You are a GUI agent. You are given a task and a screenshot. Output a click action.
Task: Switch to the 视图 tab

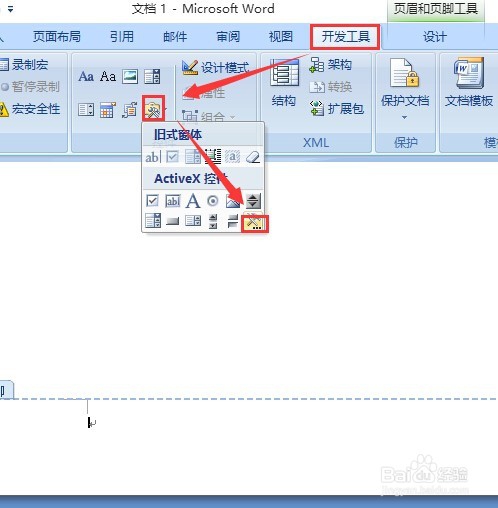(x=281, y=36)
